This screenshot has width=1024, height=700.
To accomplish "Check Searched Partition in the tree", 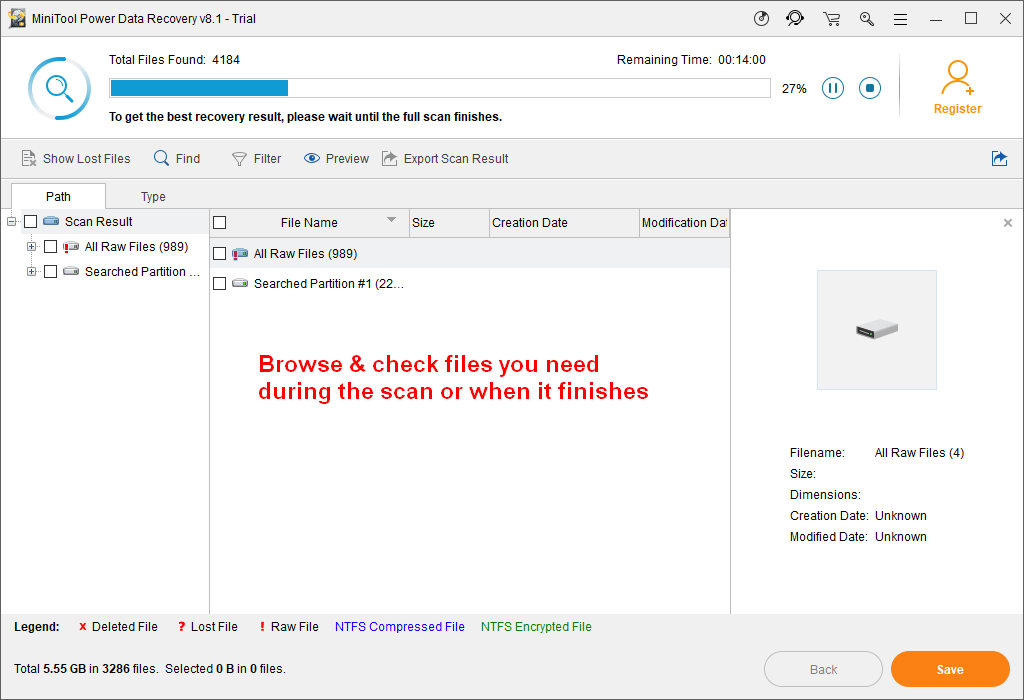I will 50,272.
